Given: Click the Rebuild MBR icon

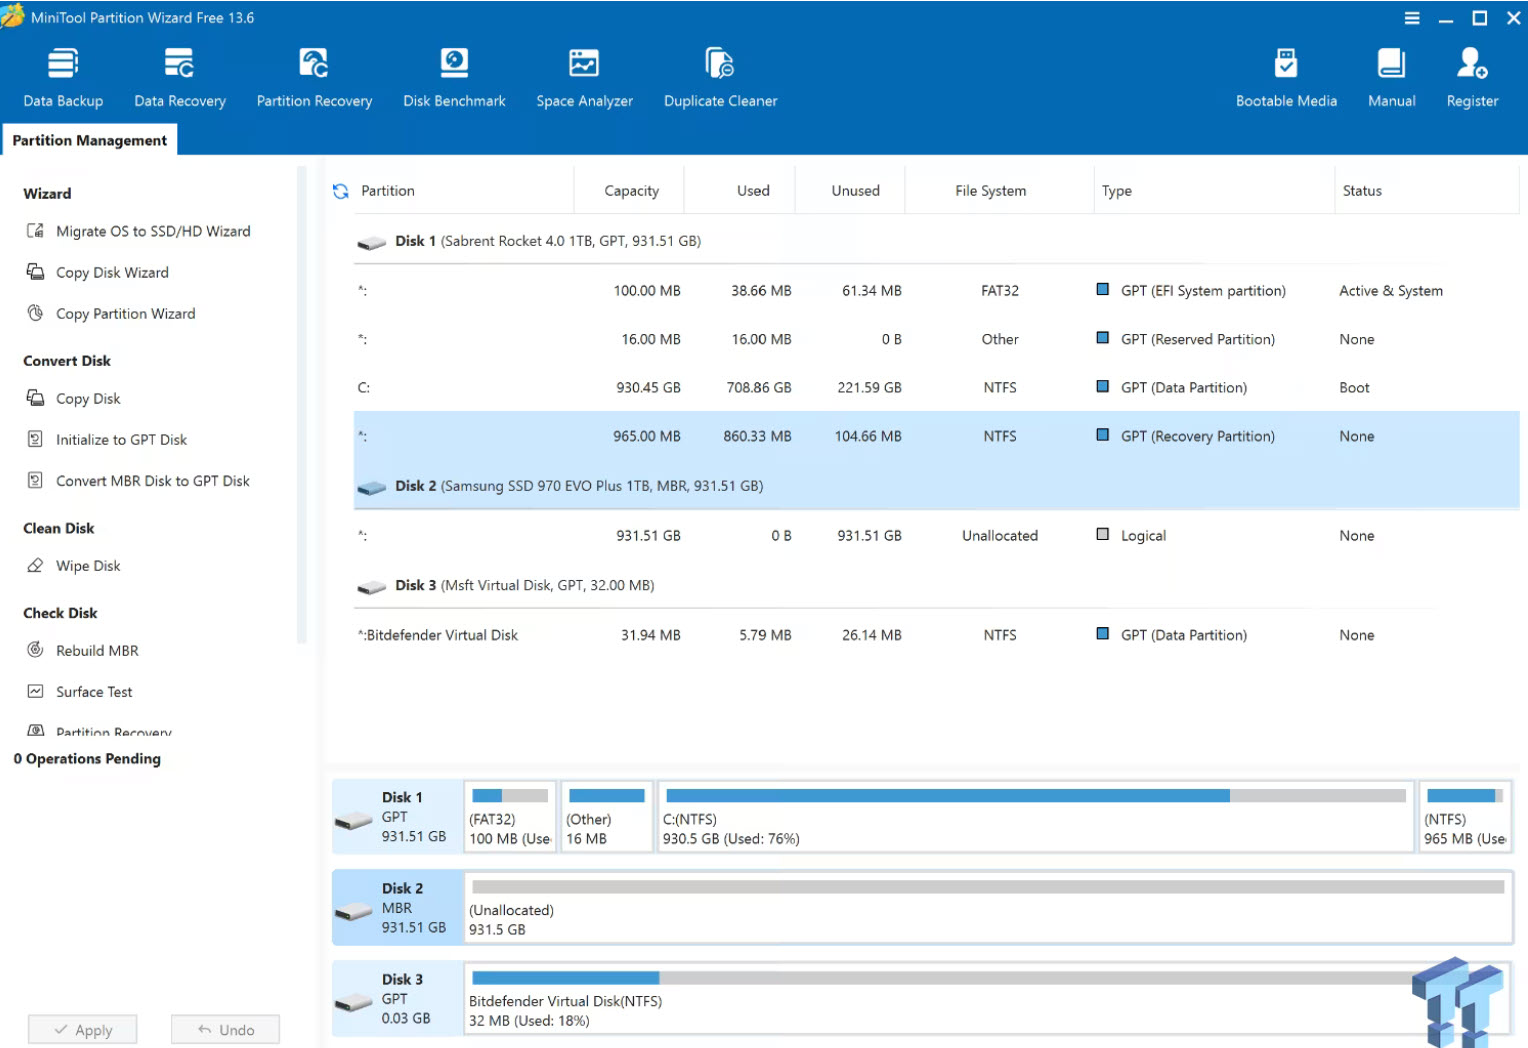Looking at the screenshot, I should pyautogui.click(x=35, y=650).
